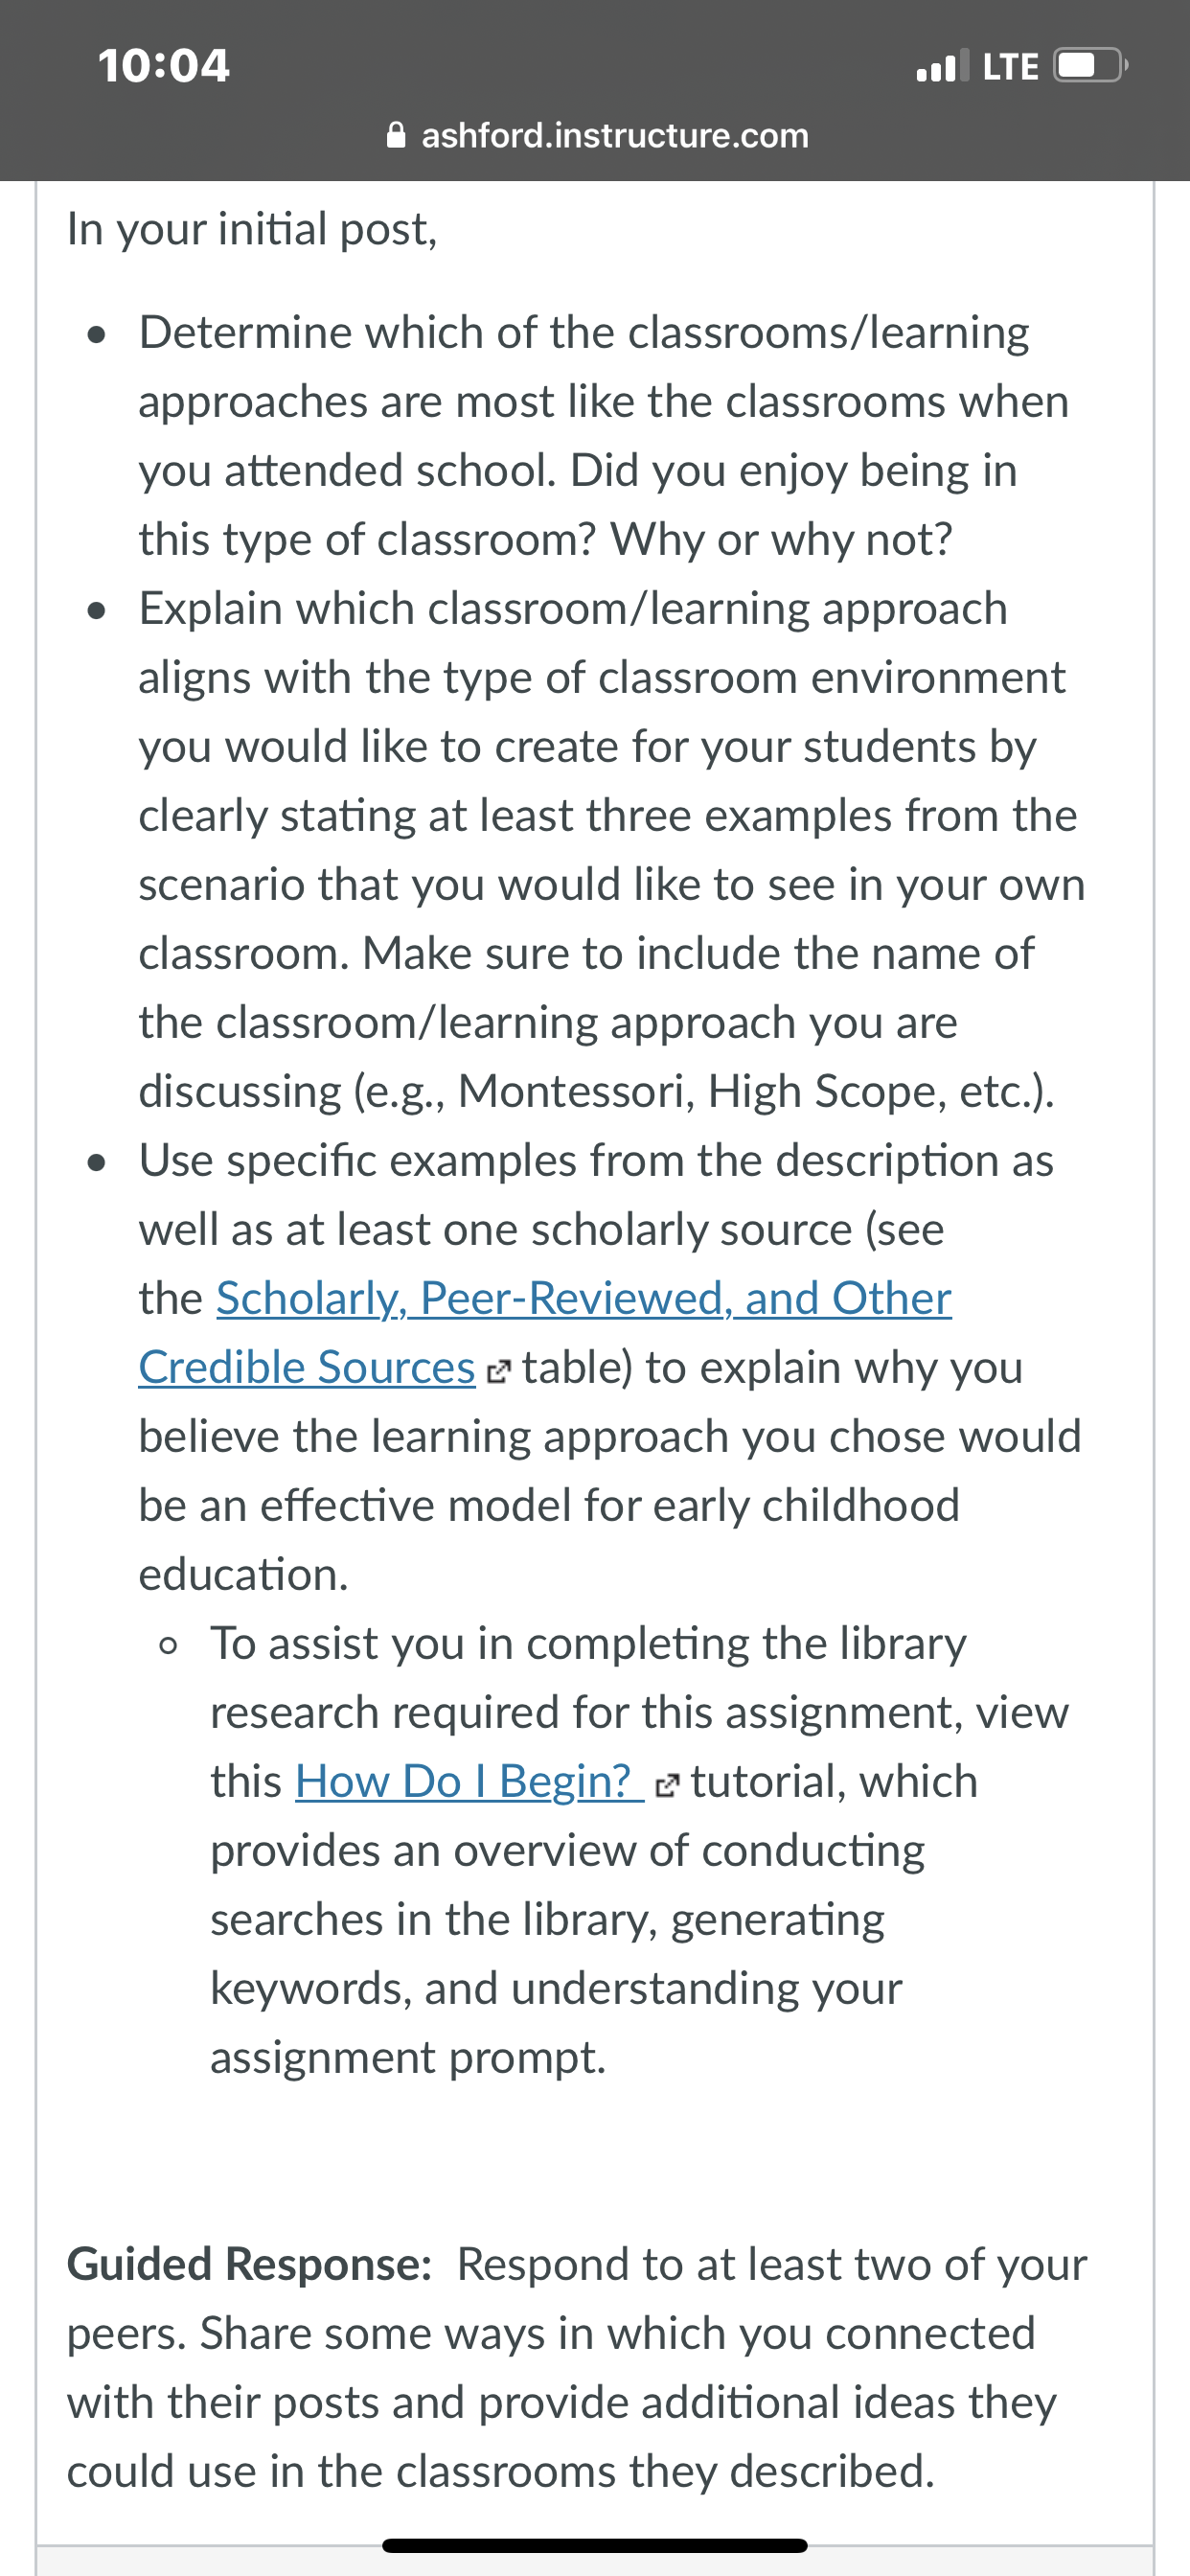Tap the LTE network indicator

1010,67
